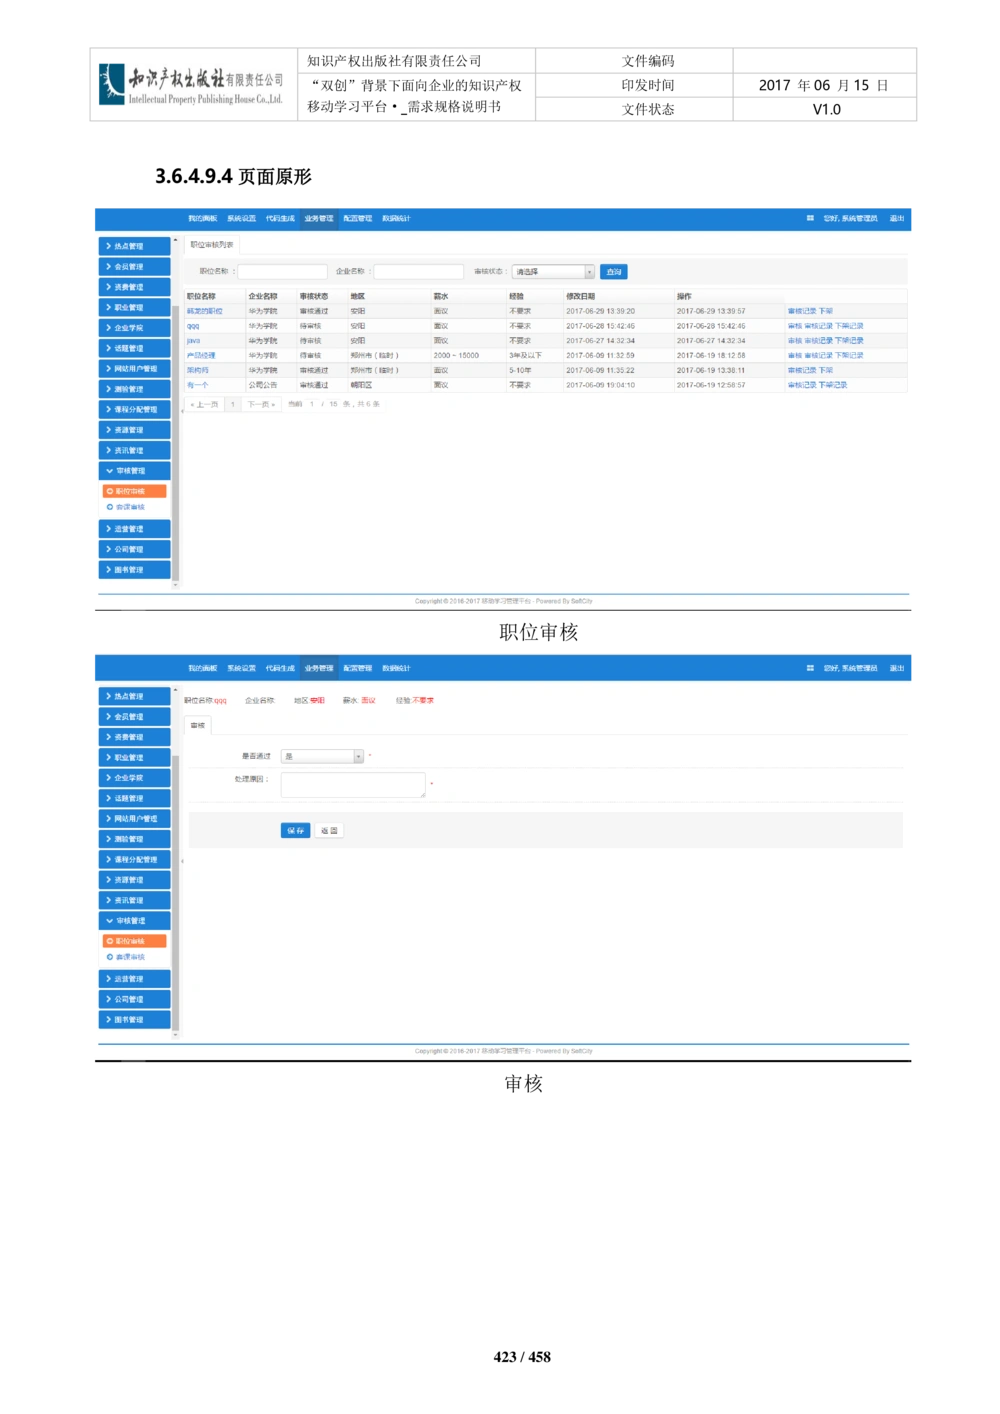Image resolution: width=1000 pixels, height=1414 pixels.
Task: Click the 返回 button next to 保存
Action: [329, 830]
